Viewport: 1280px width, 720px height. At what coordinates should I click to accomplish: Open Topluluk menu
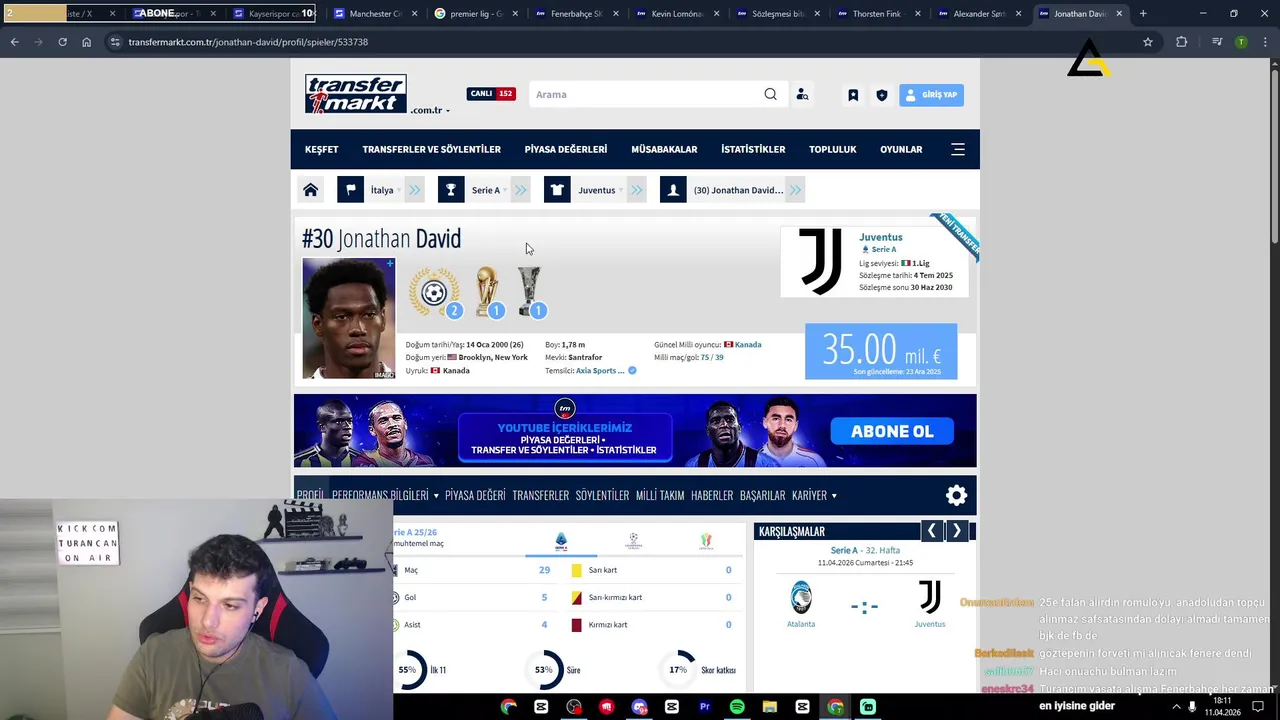[x=833, y=149]
